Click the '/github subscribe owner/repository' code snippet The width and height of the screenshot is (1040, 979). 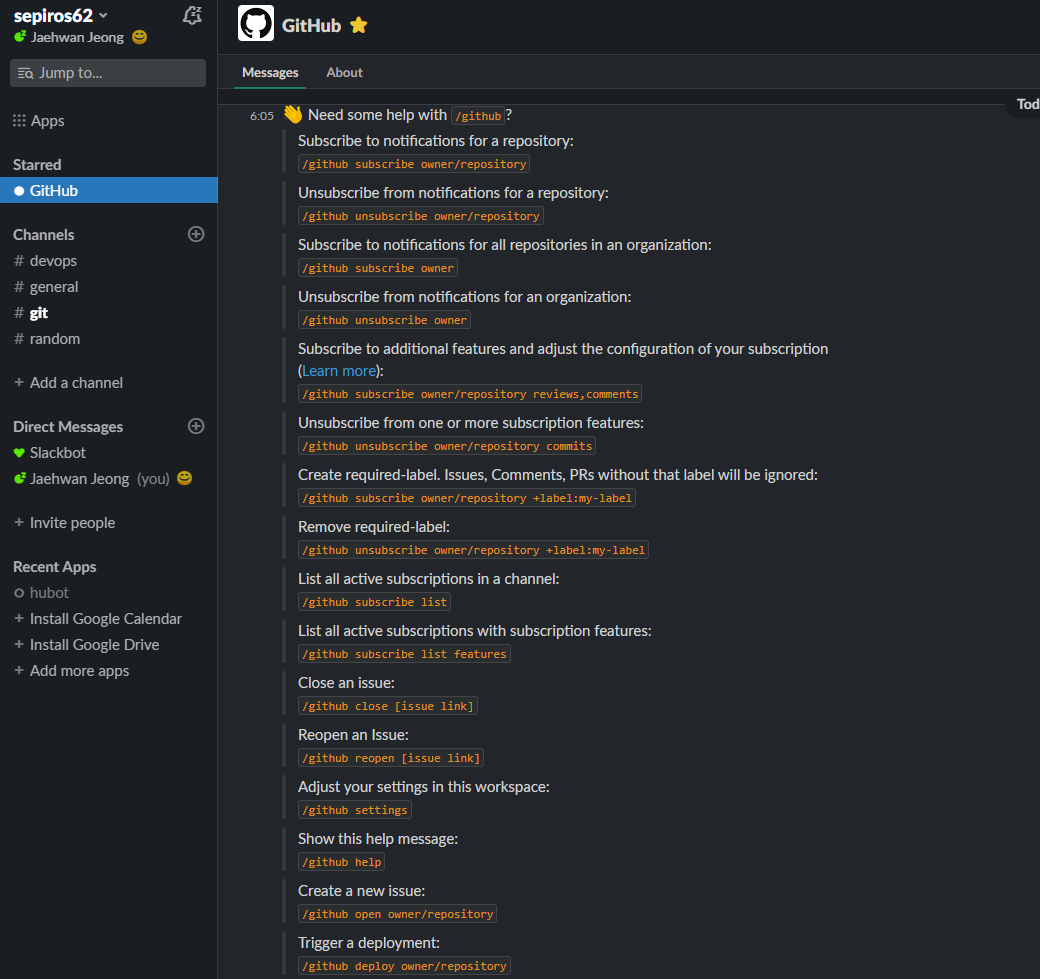[414, 164]
